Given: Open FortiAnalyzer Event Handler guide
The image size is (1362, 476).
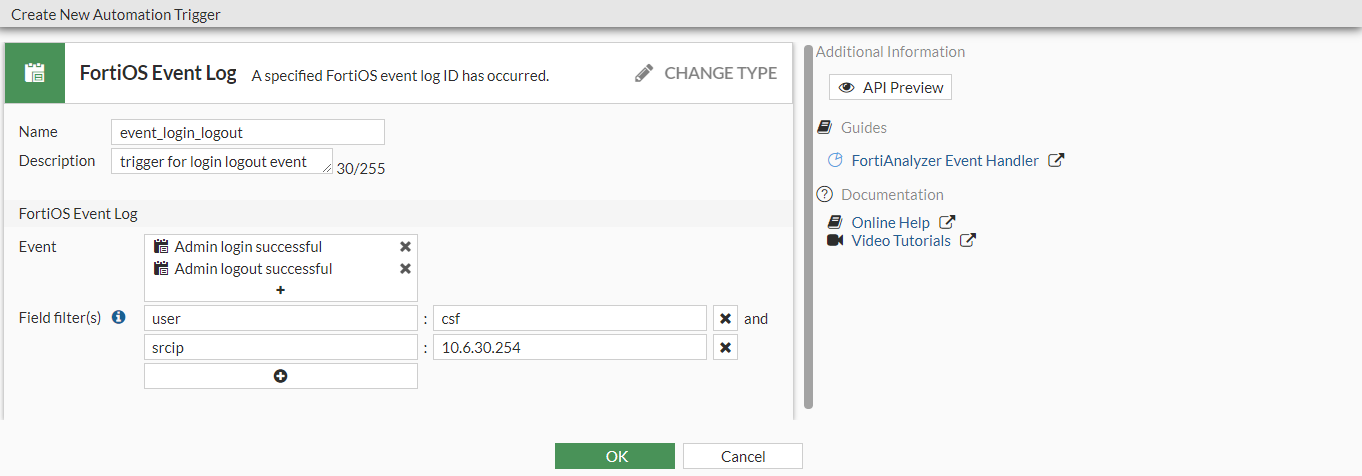Looking at the screenshot, I should point(945,160).
